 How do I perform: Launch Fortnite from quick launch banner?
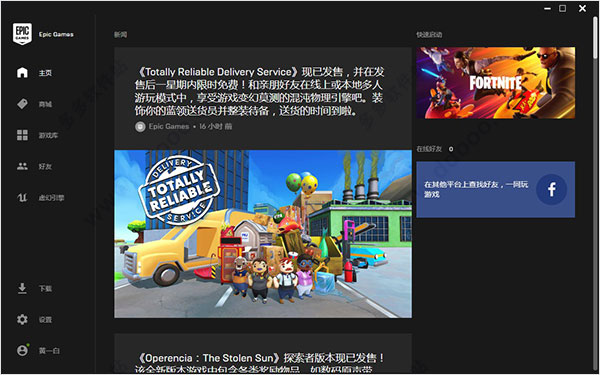(x=496, y=83)
